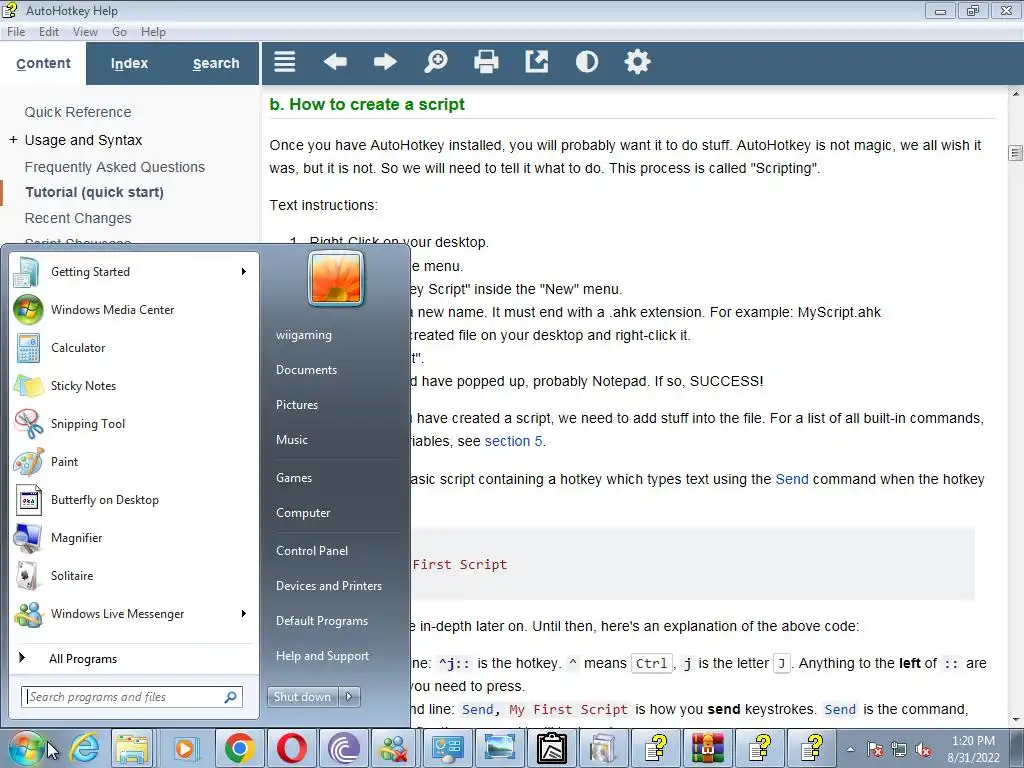Viewport: 1024px width, 768px height.
Task: Open WinRAR icon on taskbar
Action: [x=708, y=748]
